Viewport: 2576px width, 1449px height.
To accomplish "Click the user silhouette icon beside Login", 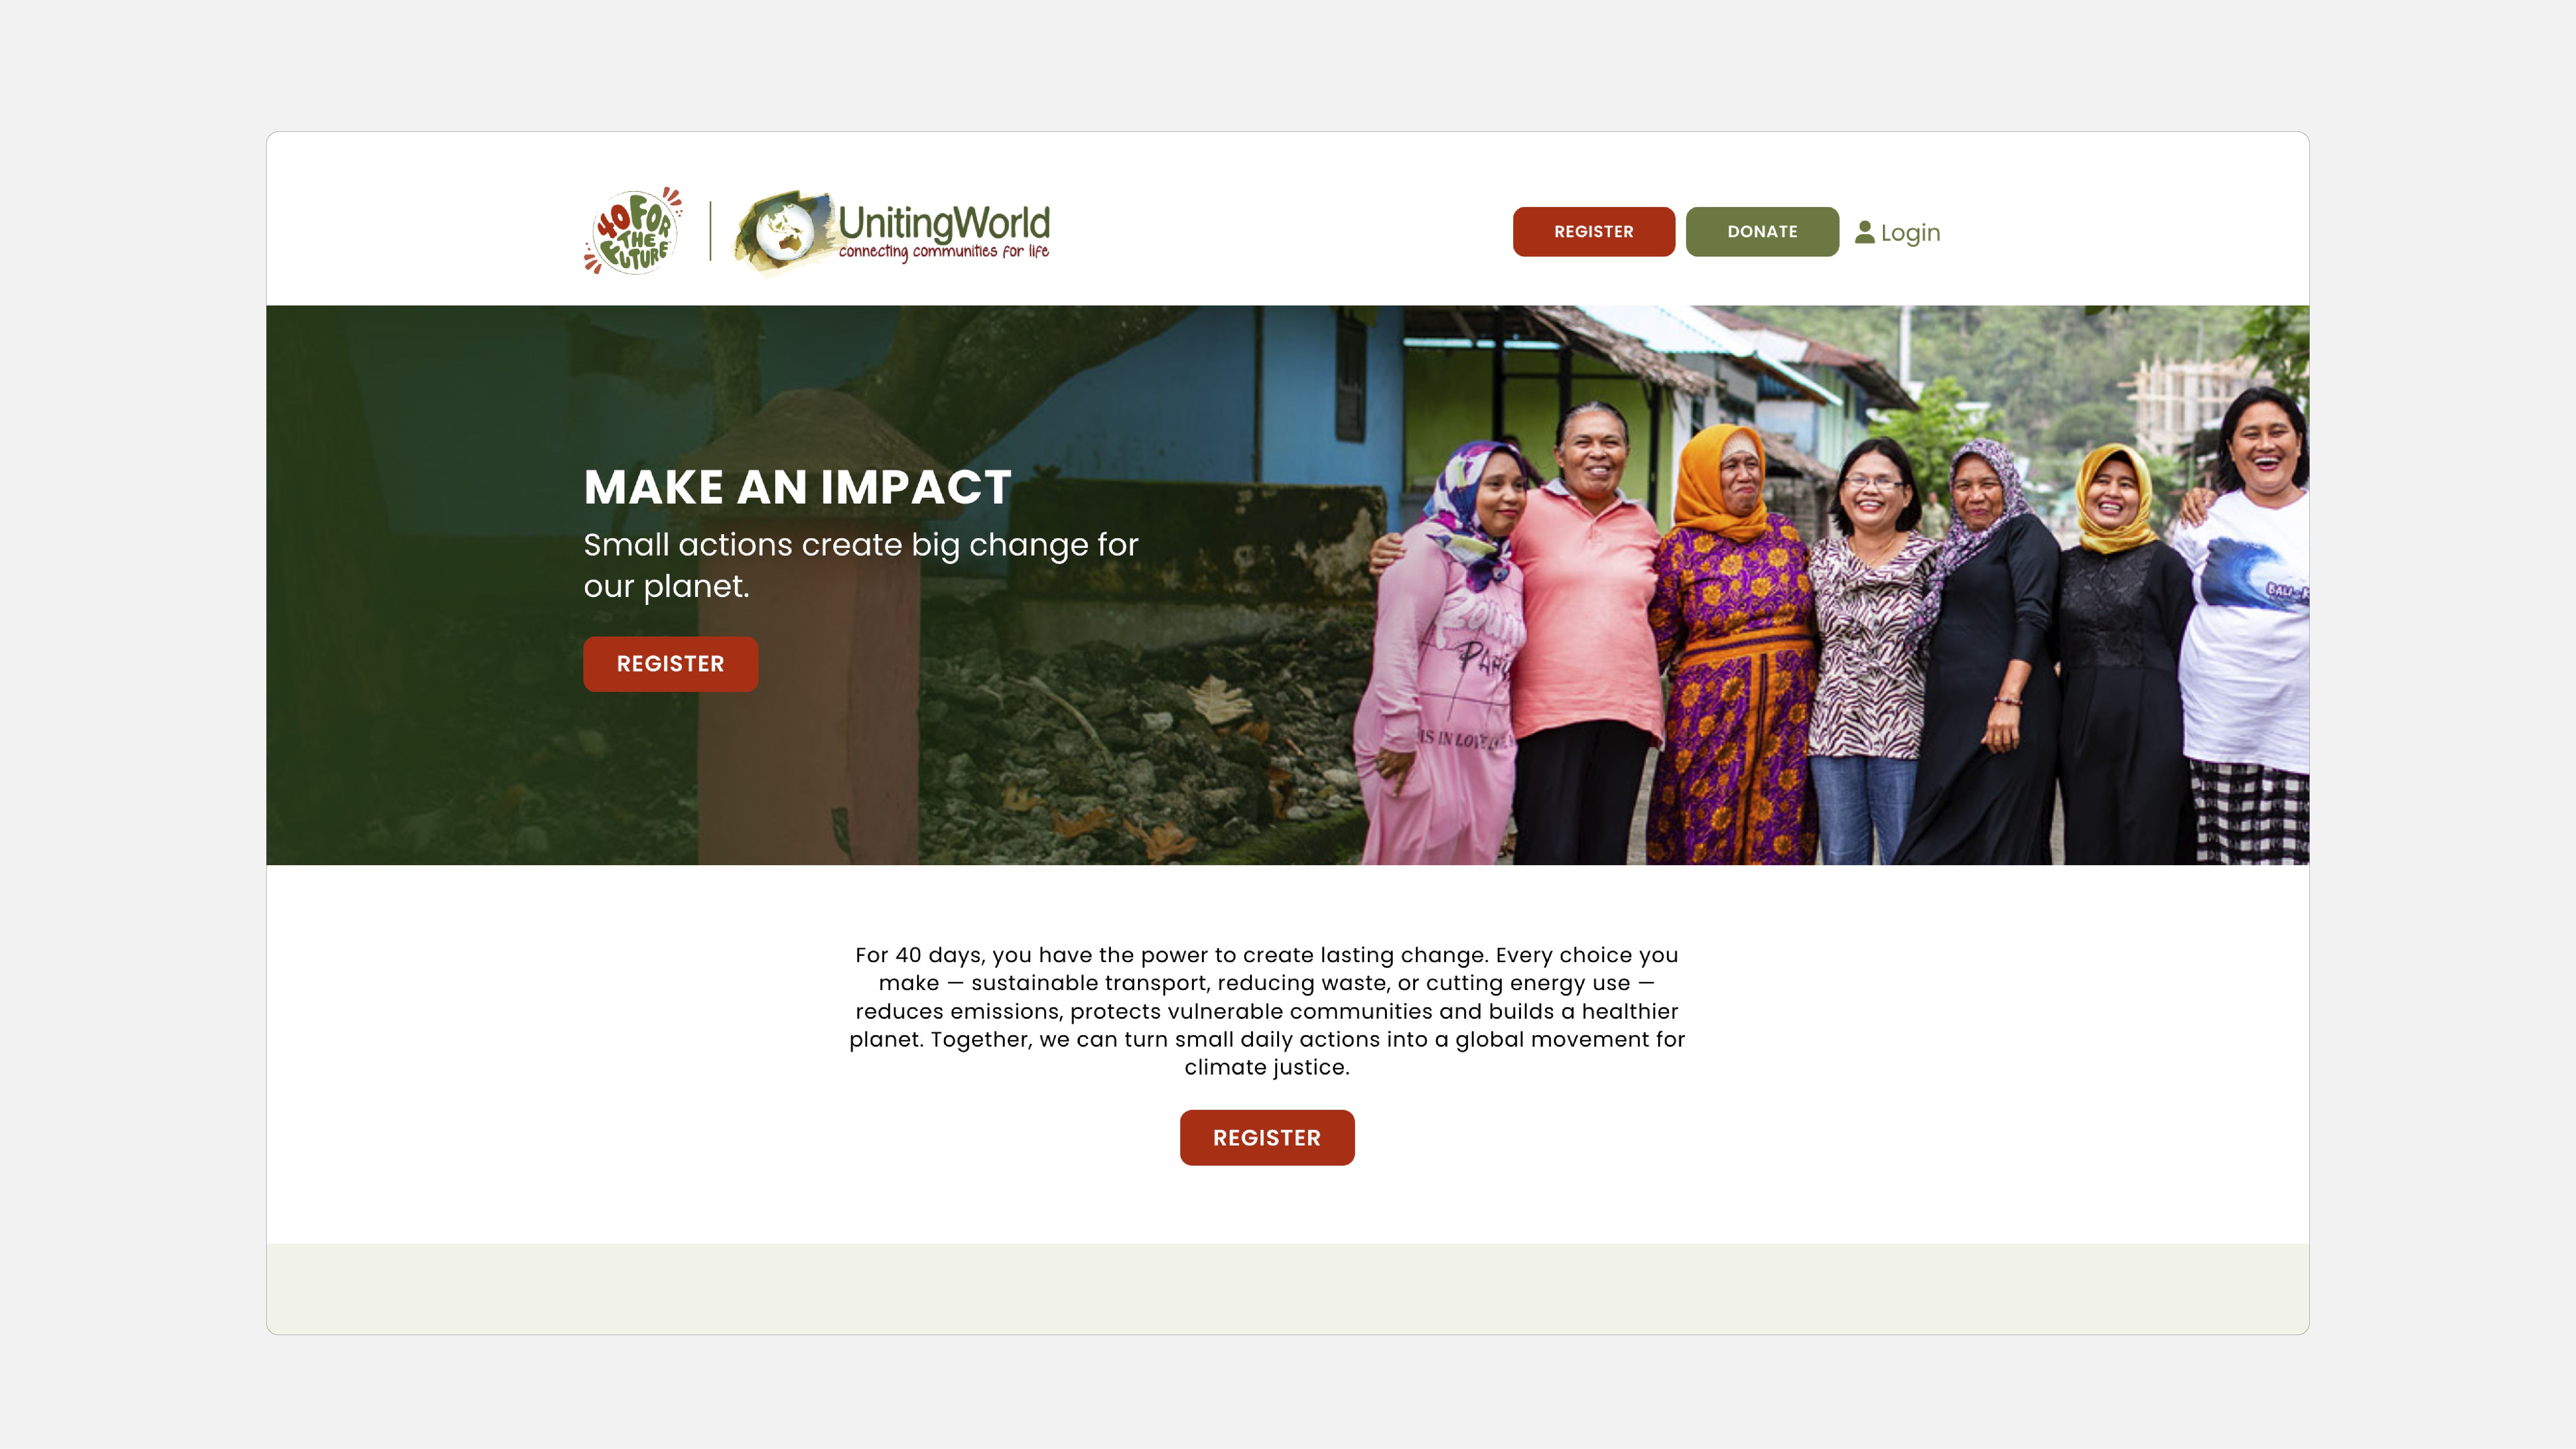I will pyautogui.click(x=1864, y=232).
